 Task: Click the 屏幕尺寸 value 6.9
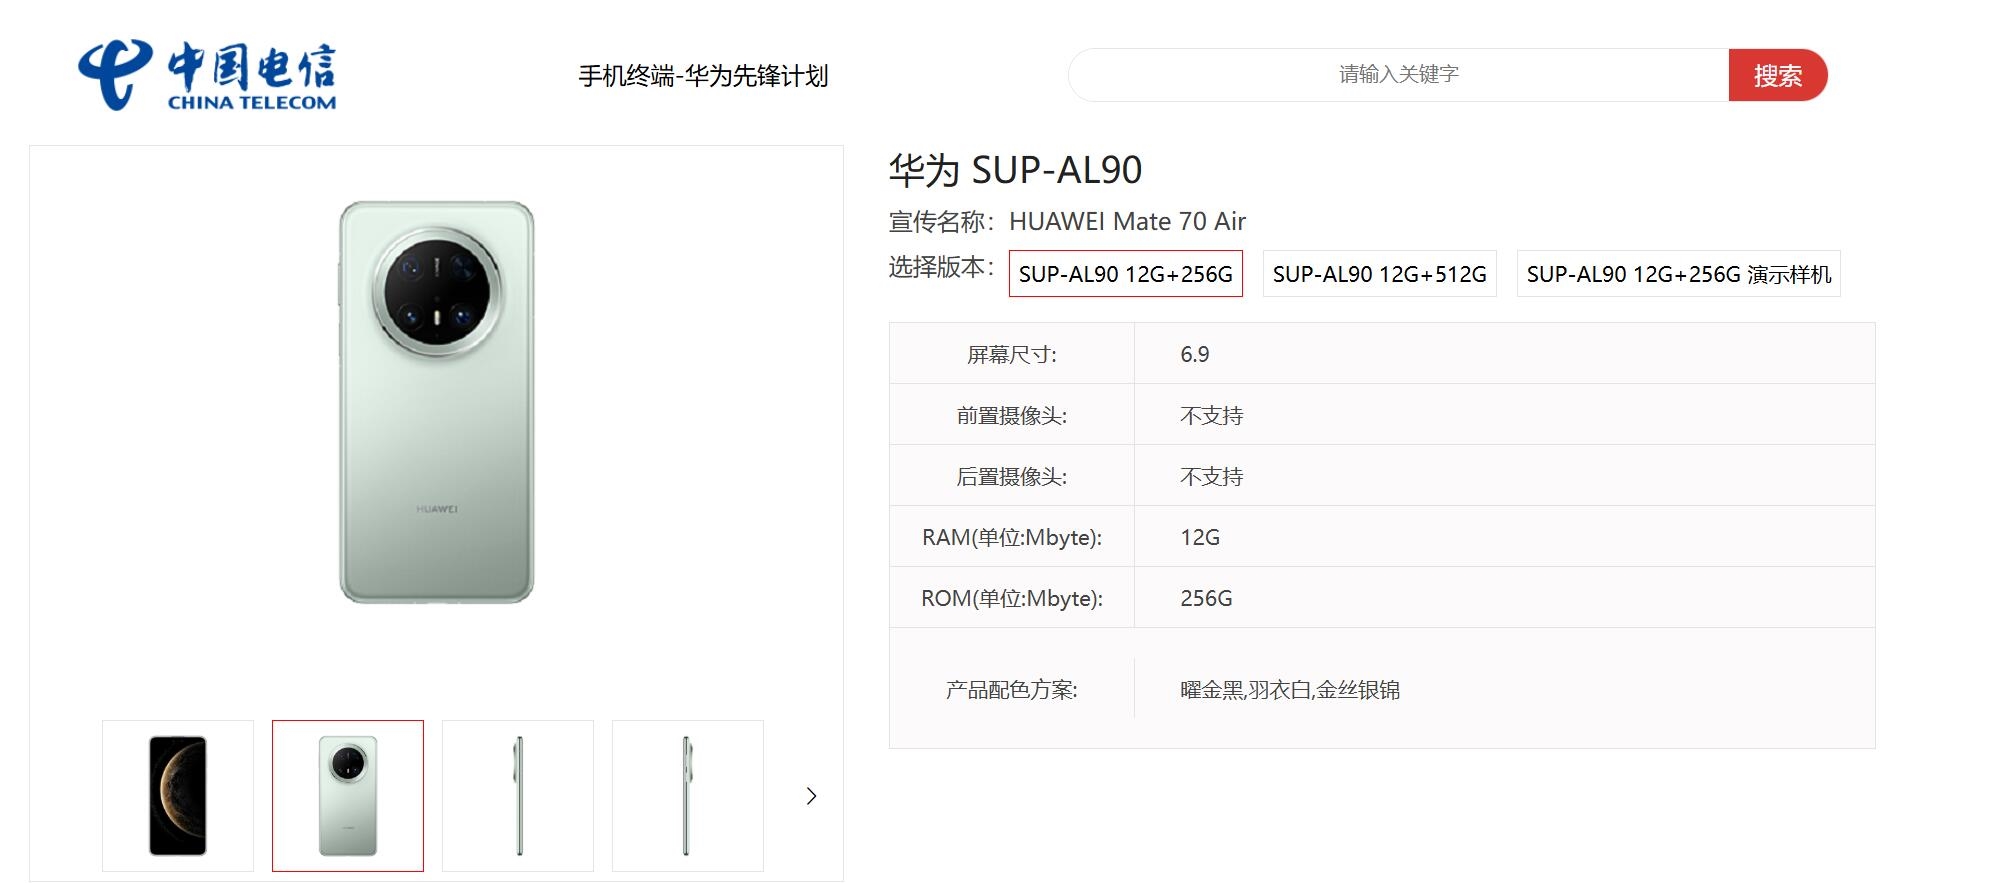click(1194, 354)
